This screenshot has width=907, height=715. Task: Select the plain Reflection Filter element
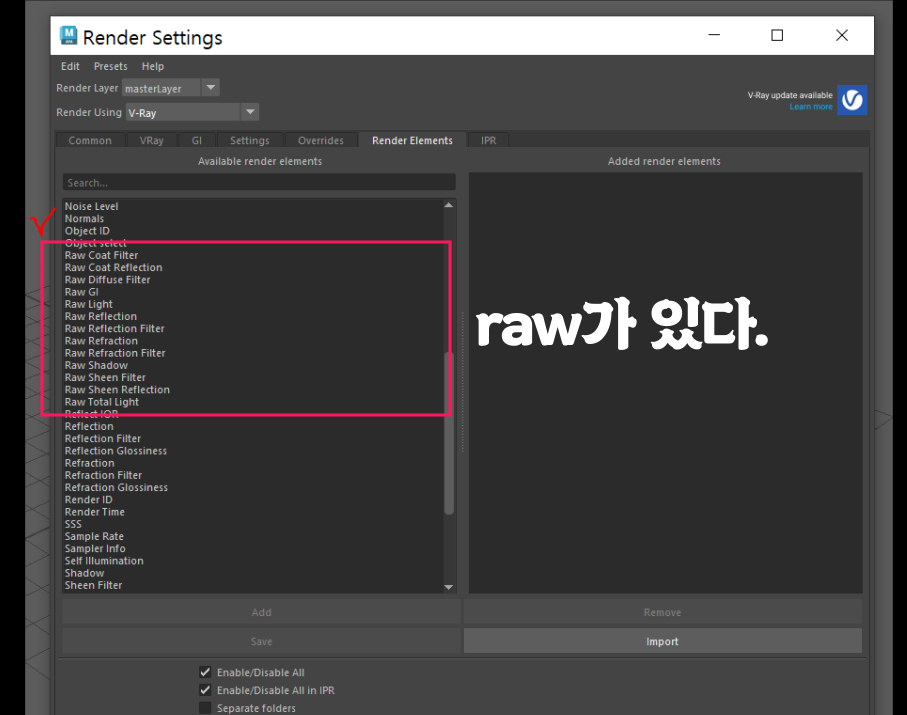tap(103, 438)
